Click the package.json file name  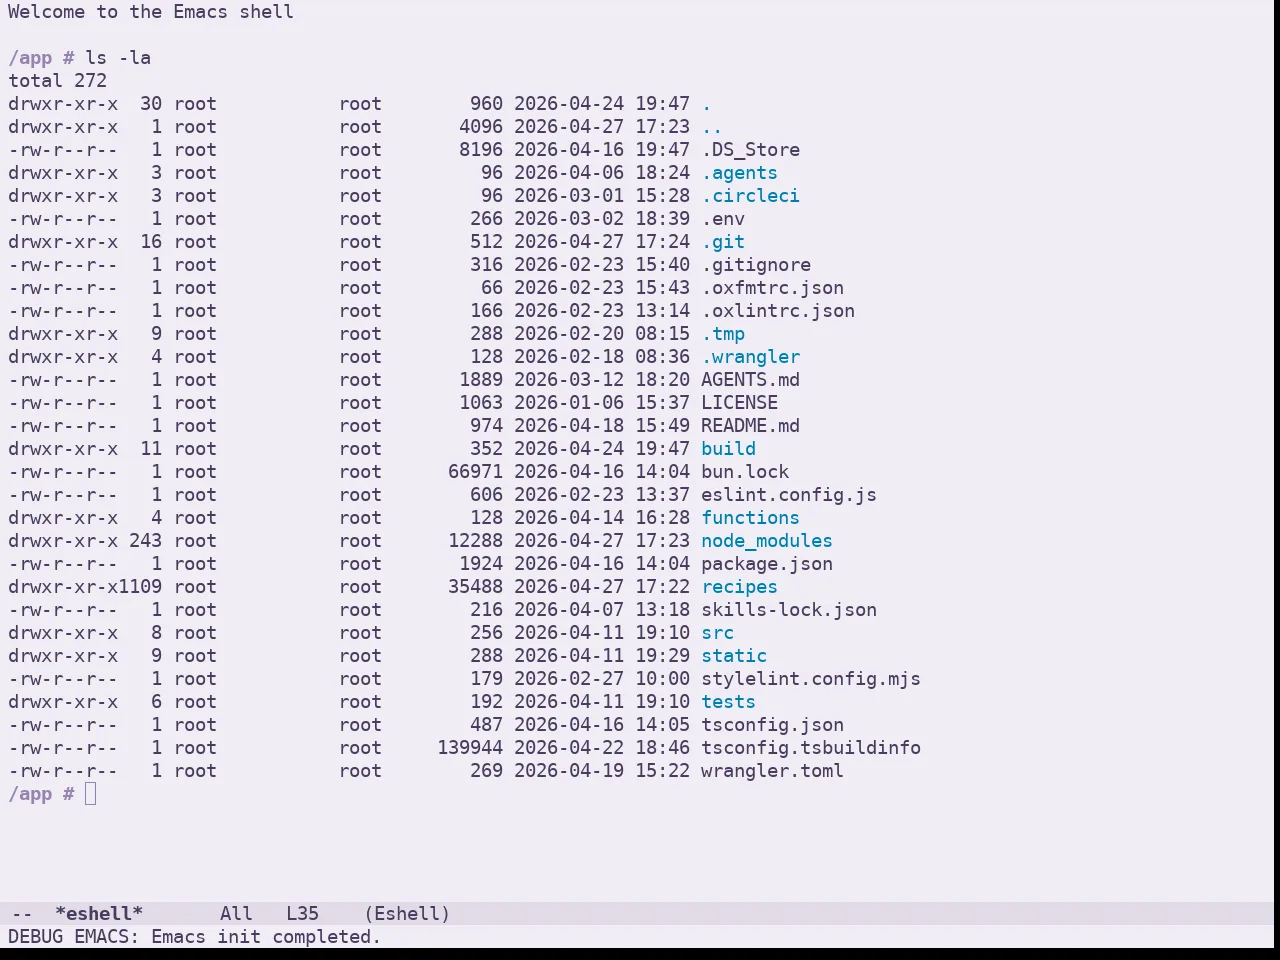pos(767,564)
